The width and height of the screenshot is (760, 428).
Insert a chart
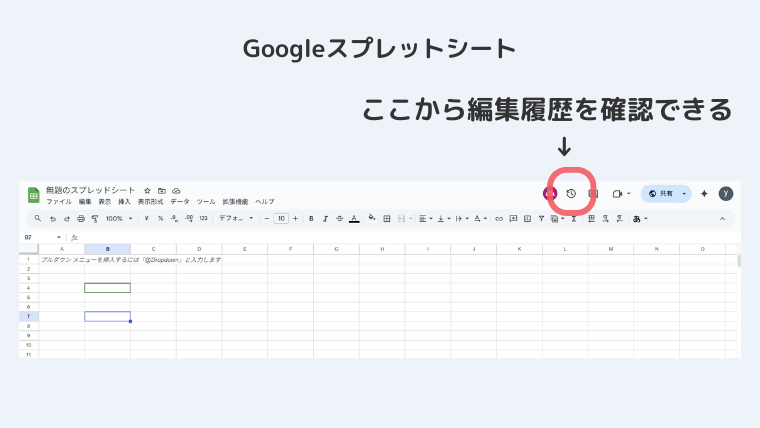(527, 219)
